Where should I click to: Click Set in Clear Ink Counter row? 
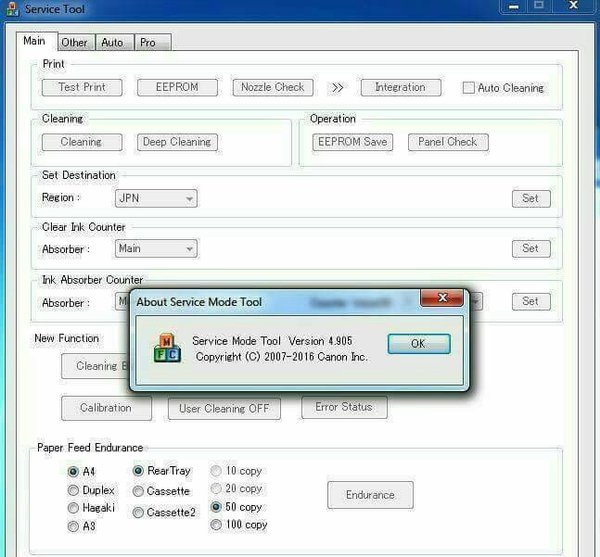coord(531,249)
